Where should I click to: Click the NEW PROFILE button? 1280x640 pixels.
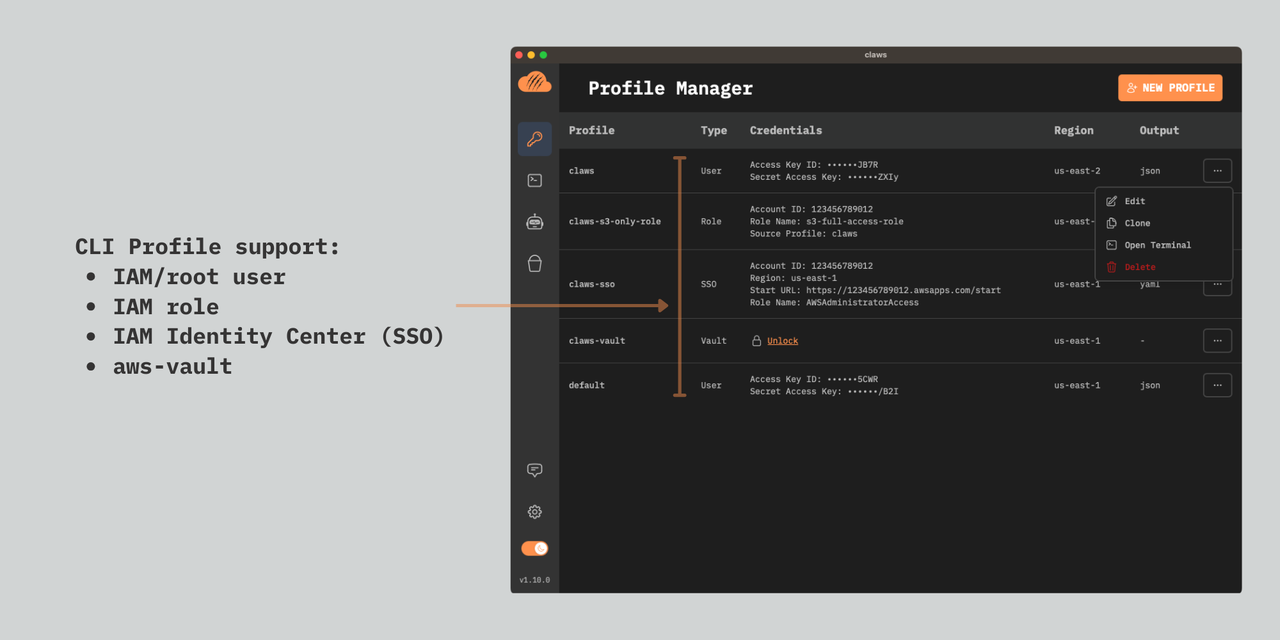pyautogui.click(x=1170, y=88)
